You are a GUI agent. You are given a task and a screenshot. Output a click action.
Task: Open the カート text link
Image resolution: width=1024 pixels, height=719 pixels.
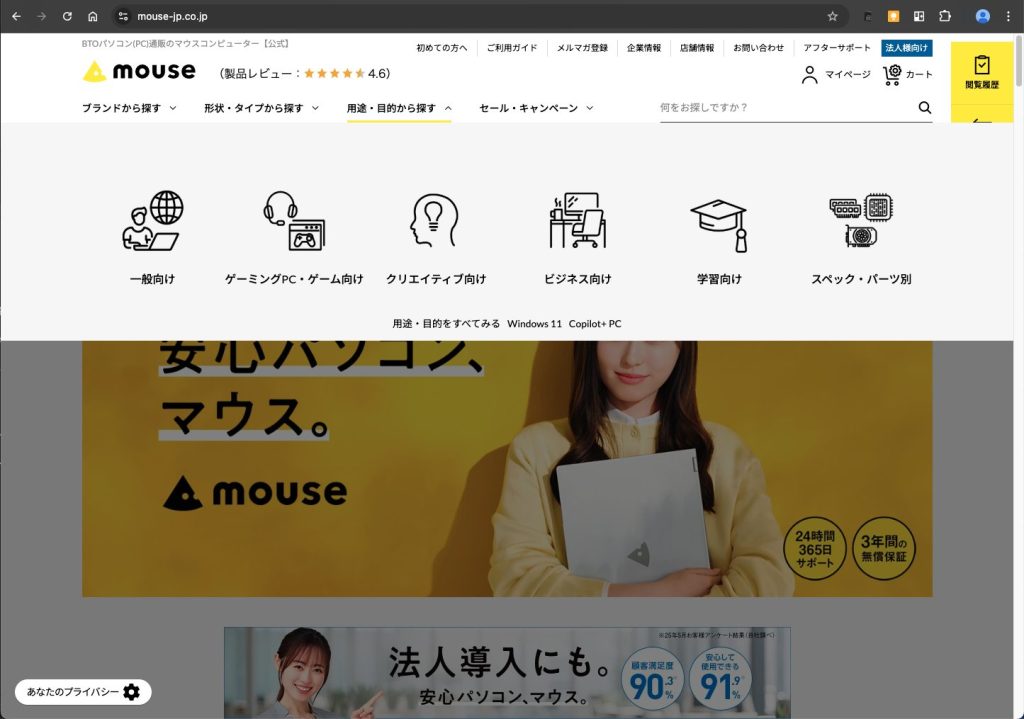point(919,74)
